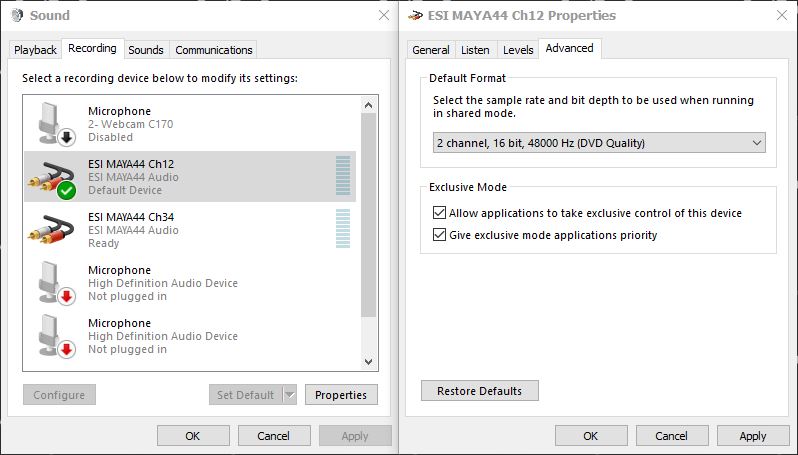This screenshot has height=455, width=798.
Task: Click the Sound window speaker title icon
Action: (16, 16)
